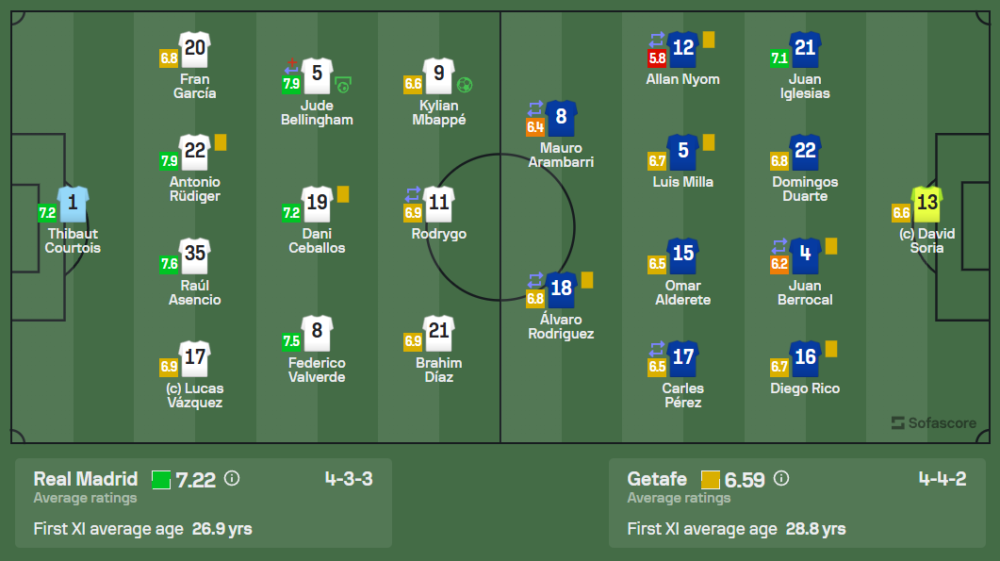Click the info icon beside Getafe's 6.59 rating
This screenshot has height=561, width=1000.
click(x=782, y=479)
